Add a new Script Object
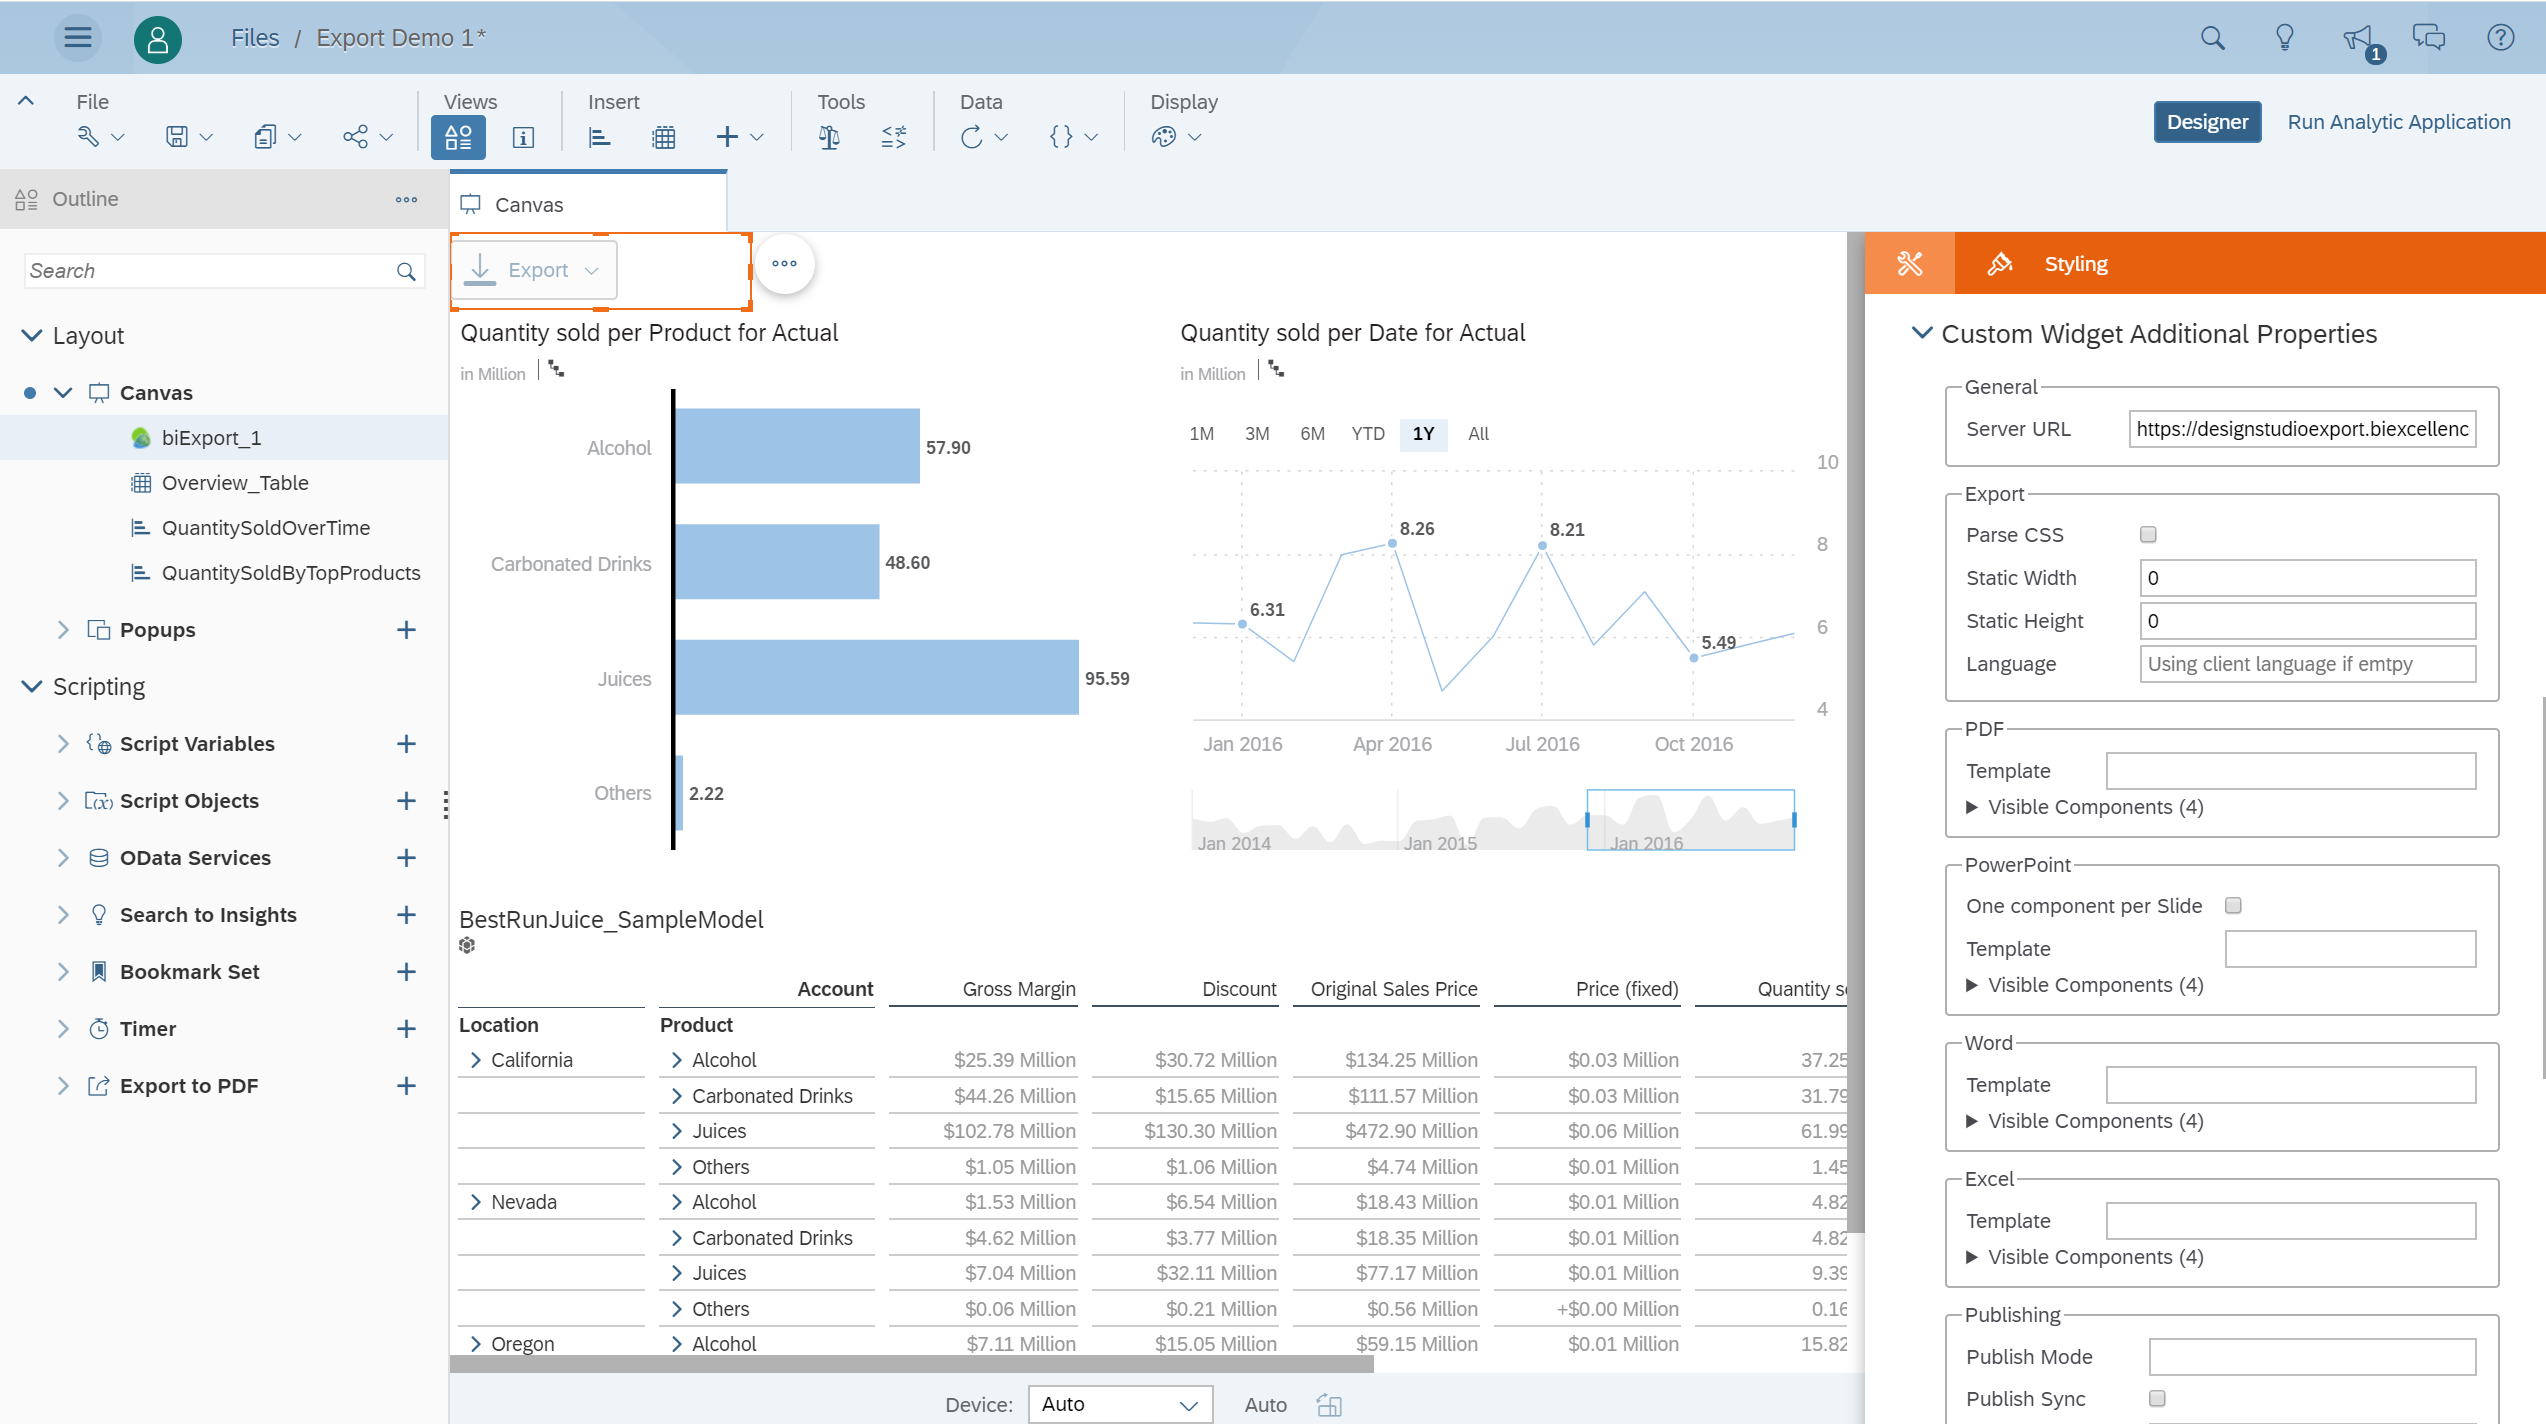The height and width of the screenshot is (1424, 2546). click(406, 801)
